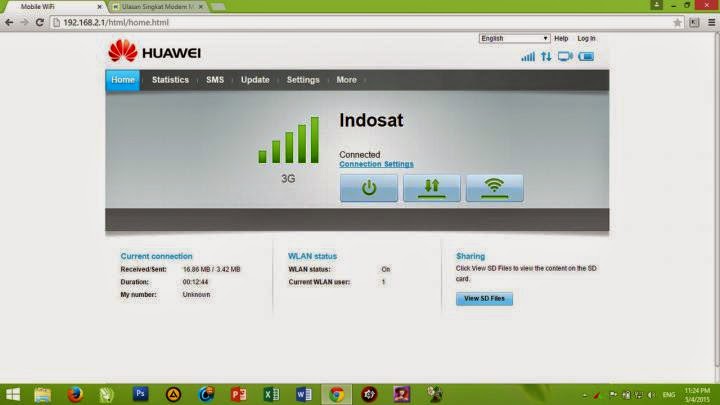The image size is (720, 405).
Task: Click the WLAN status heading
Action: click(x=312, y=256)
